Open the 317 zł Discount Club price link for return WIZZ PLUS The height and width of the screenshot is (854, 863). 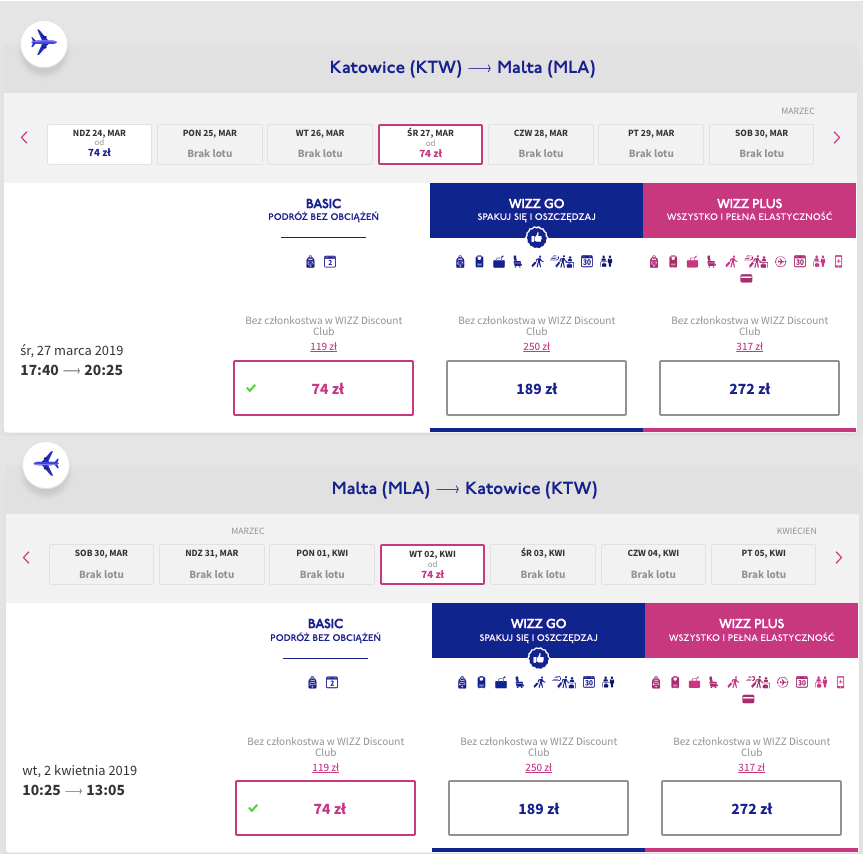(751, 768)
